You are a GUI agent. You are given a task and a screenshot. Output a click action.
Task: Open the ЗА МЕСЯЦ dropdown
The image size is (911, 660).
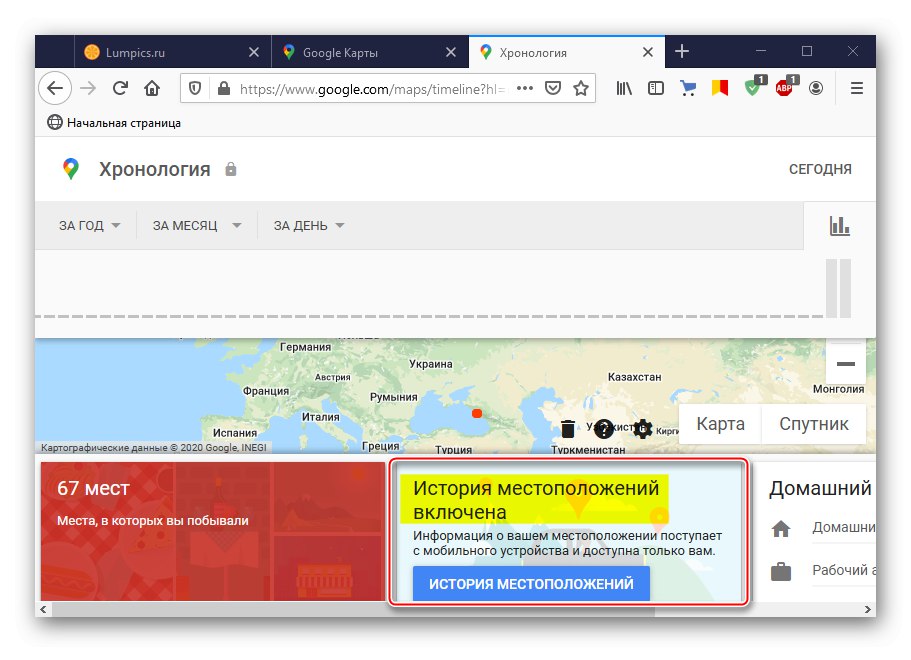pos(196,225)
